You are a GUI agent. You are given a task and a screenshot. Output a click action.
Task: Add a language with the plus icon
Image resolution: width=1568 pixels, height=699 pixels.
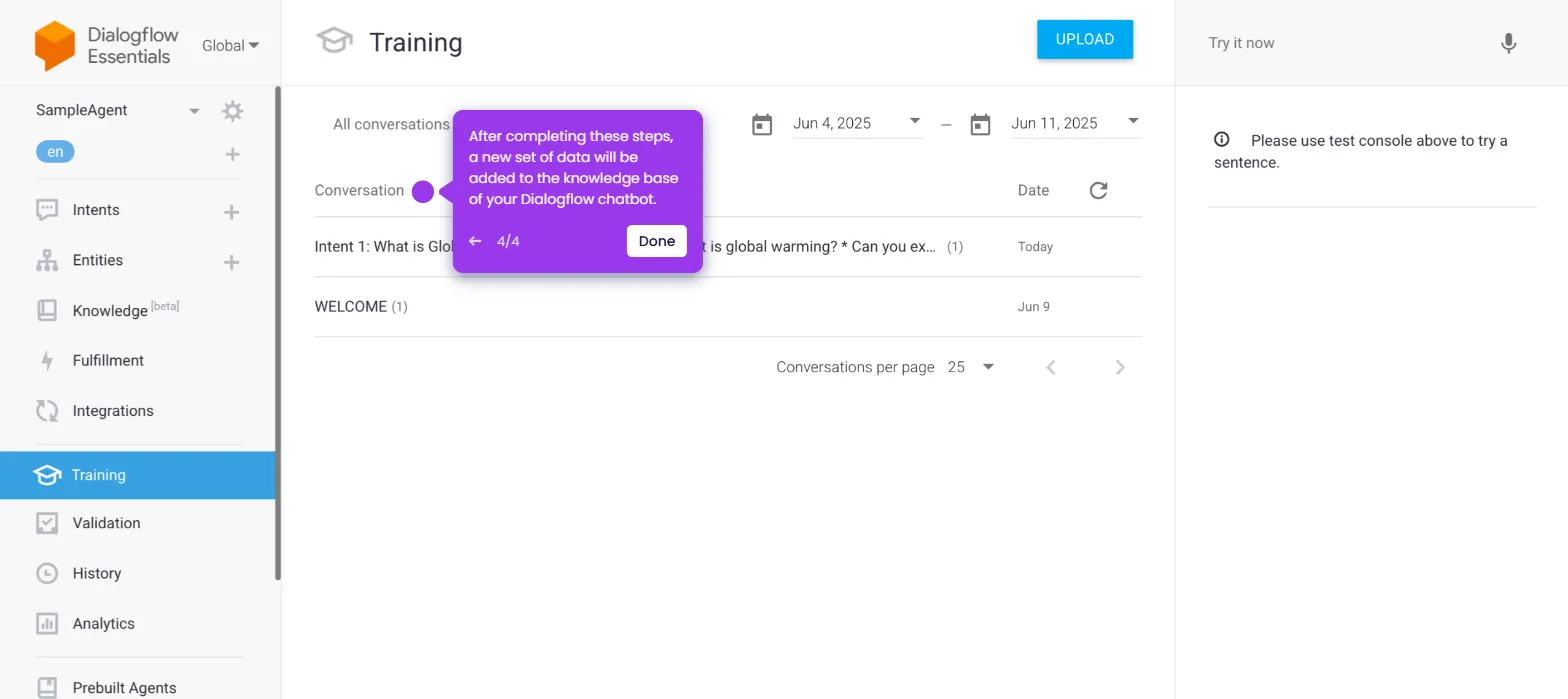232,154
